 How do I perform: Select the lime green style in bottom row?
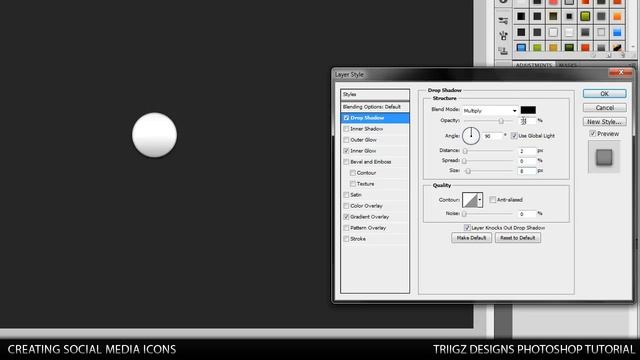(x=537, y=48)
